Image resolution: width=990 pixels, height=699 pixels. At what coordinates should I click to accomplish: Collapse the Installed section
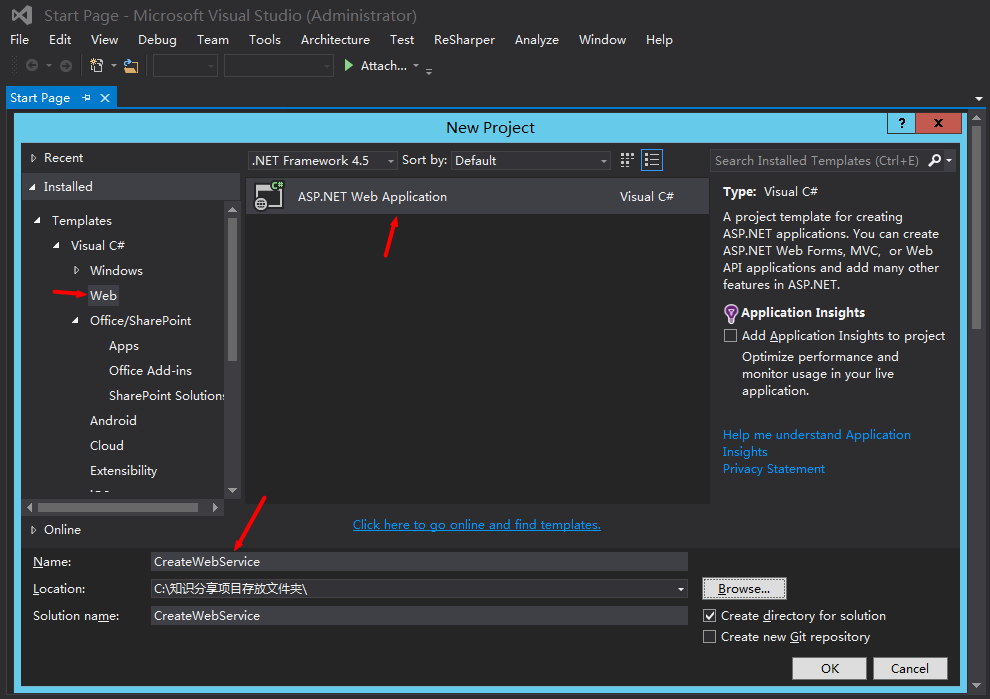pos(32,187)
